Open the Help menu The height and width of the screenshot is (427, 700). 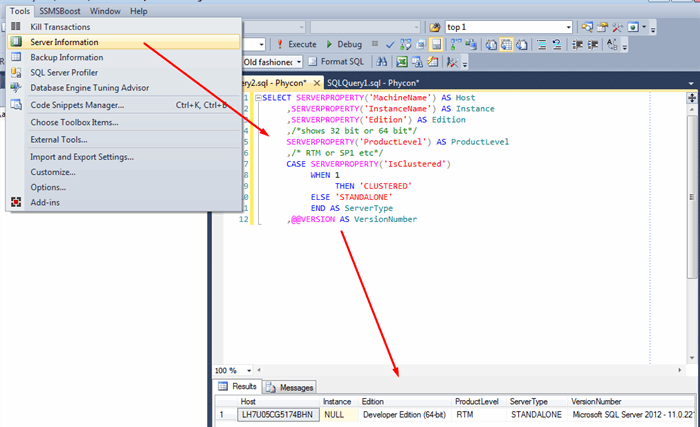tap(138, 11)
